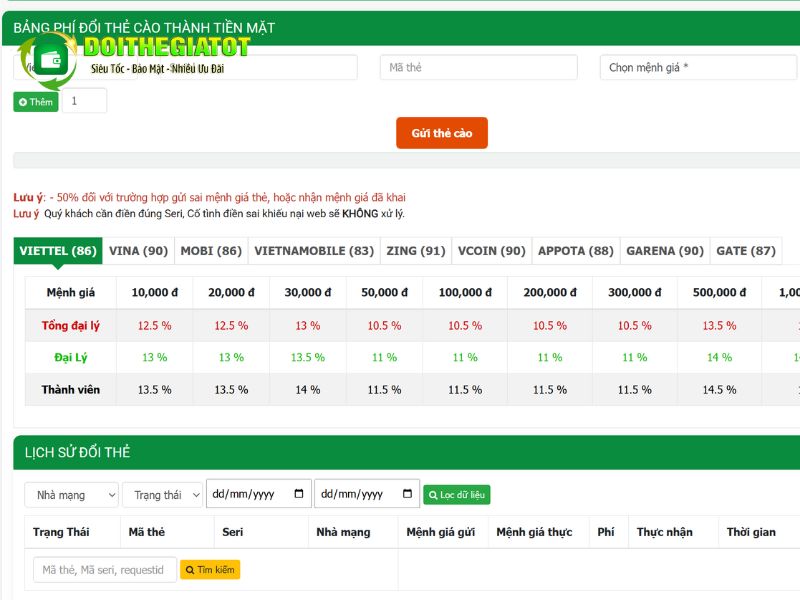Viewport: 800px width, 600px height.
Task: Click the Thành viên row label
Action: click(70, 390)
